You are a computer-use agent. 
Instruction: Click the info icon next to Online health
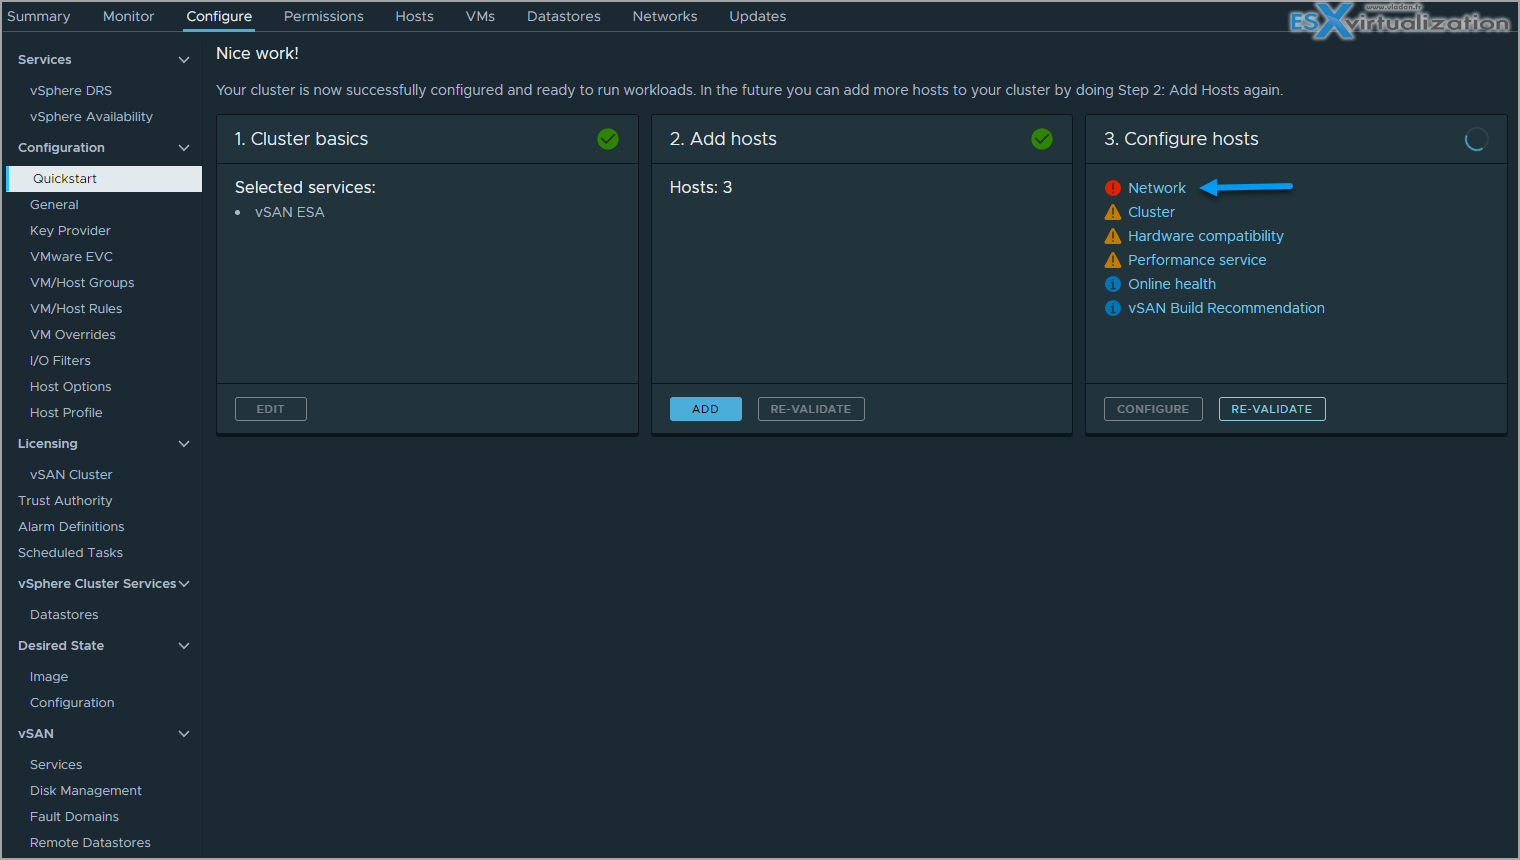tap(1112, 284)
